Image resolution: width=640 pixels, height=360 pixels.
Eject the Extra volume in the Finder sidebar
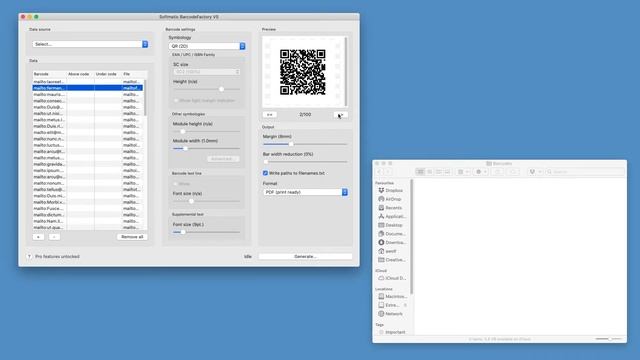(x=405, y=305)
